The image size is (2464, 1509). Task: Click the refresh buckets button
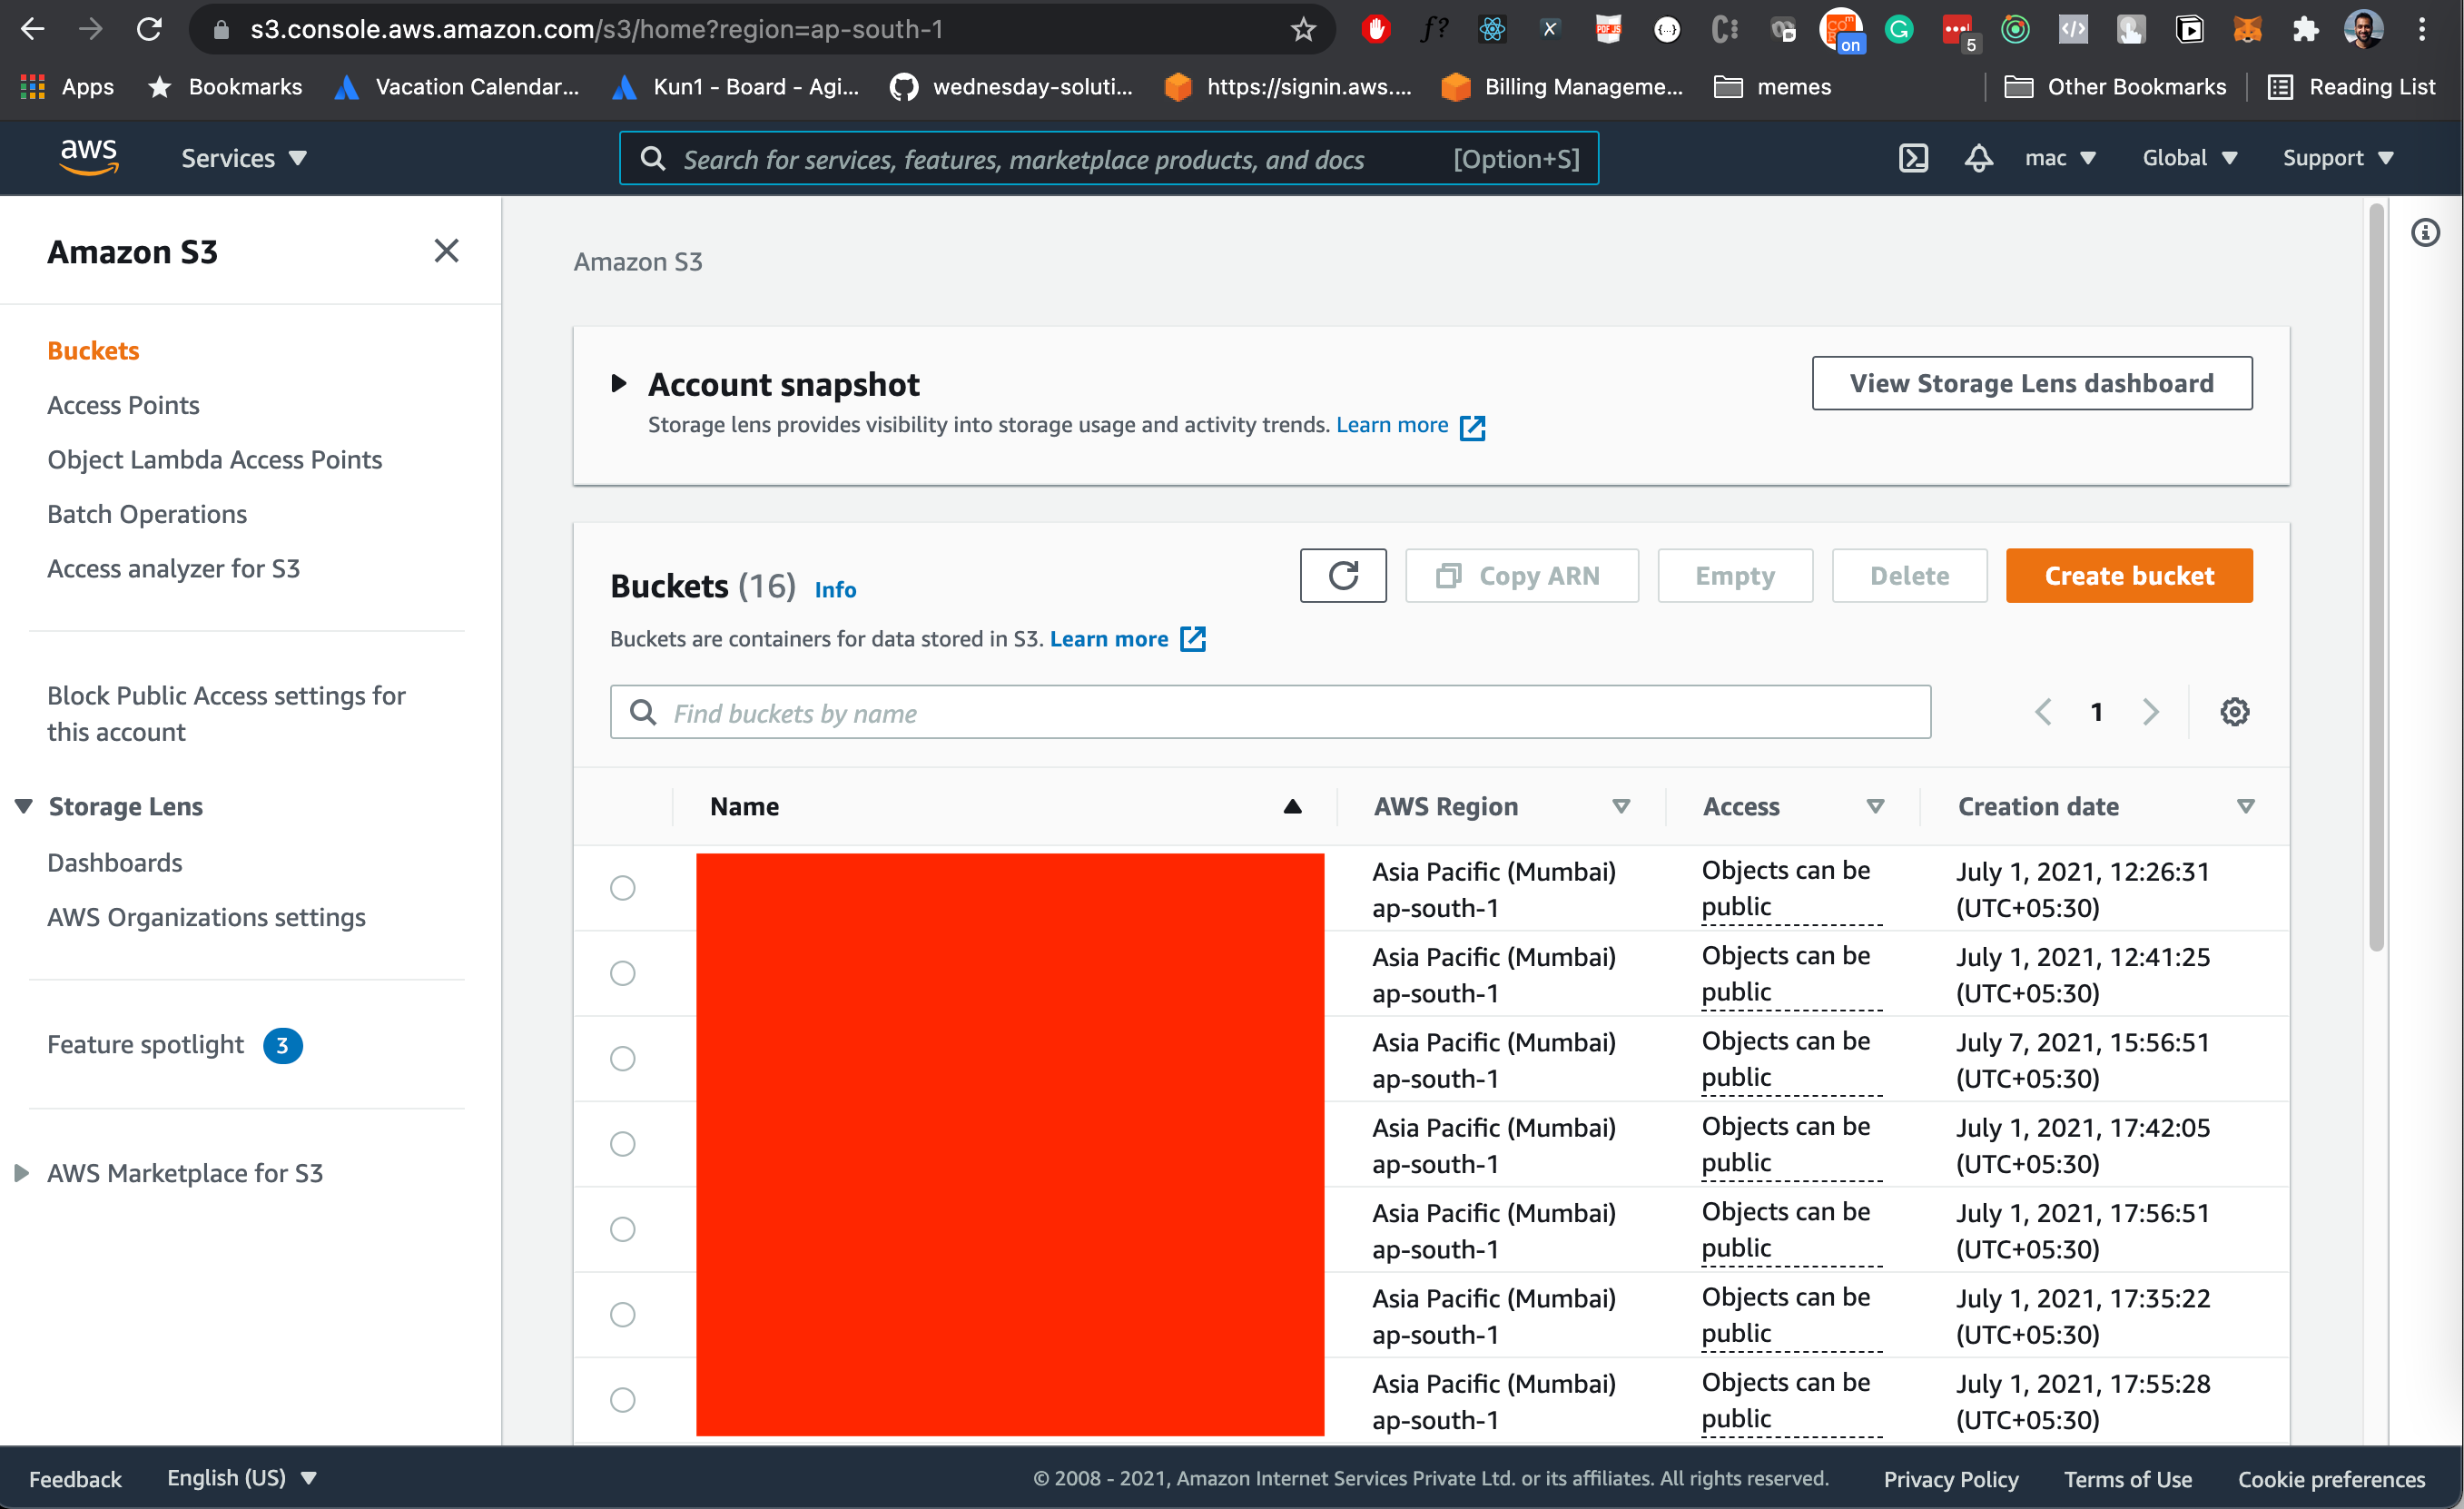coord(1343,575)
